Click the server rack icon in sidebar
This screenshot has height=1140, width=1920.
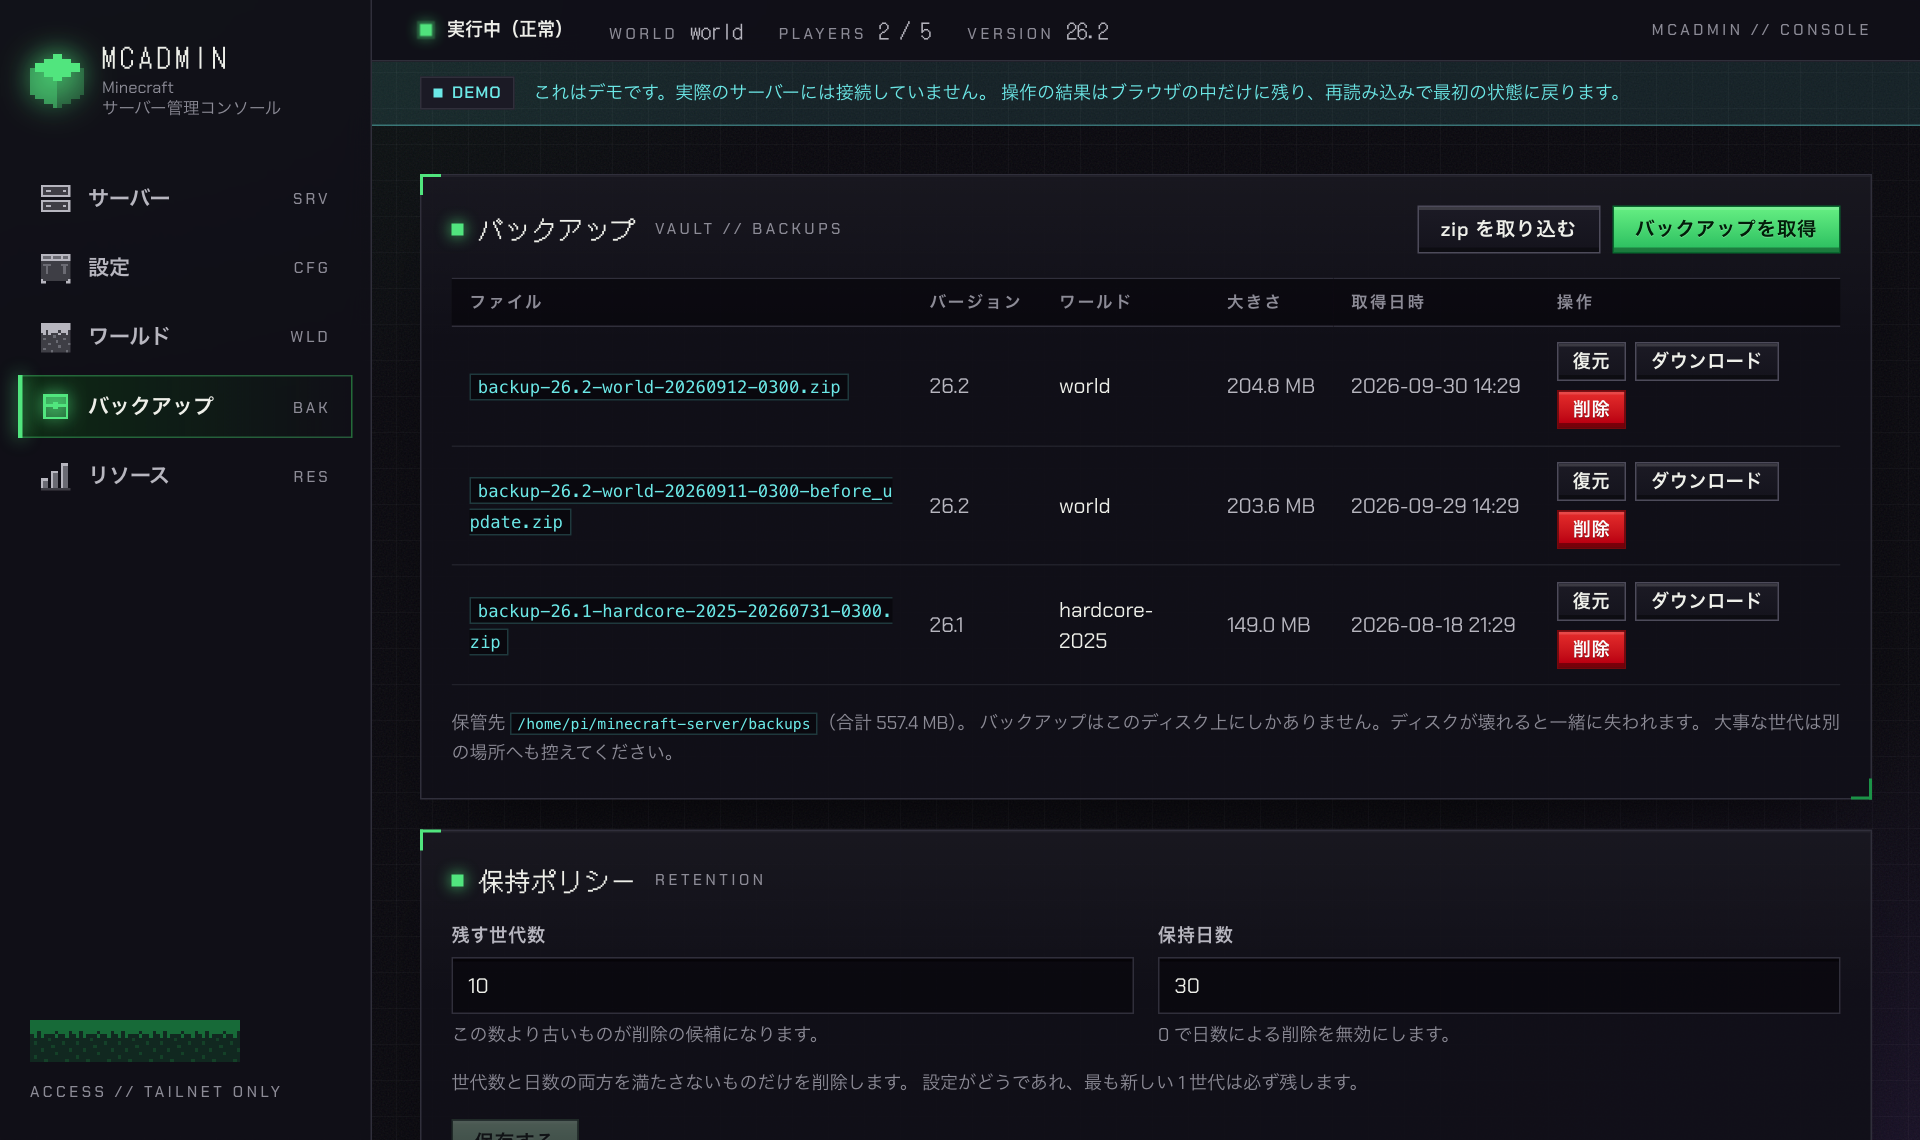tap(56, 198)
